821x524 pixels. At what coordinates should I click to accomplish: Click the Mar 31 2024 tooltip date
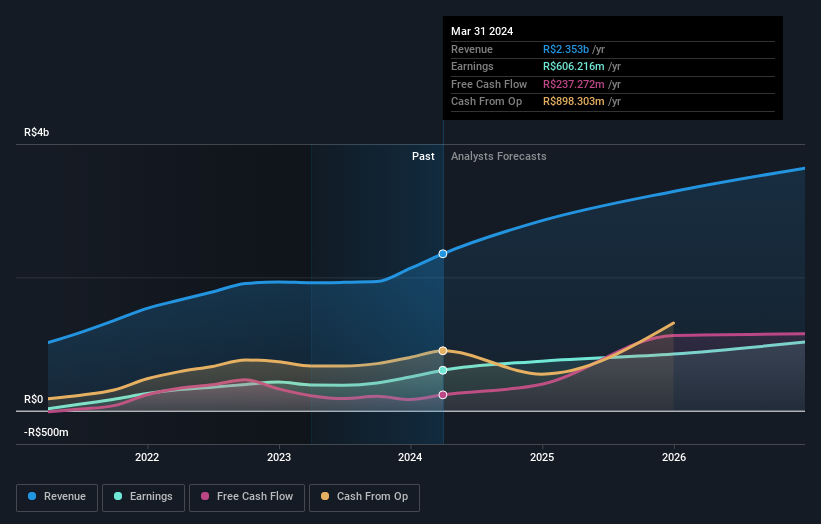[482, 31]
